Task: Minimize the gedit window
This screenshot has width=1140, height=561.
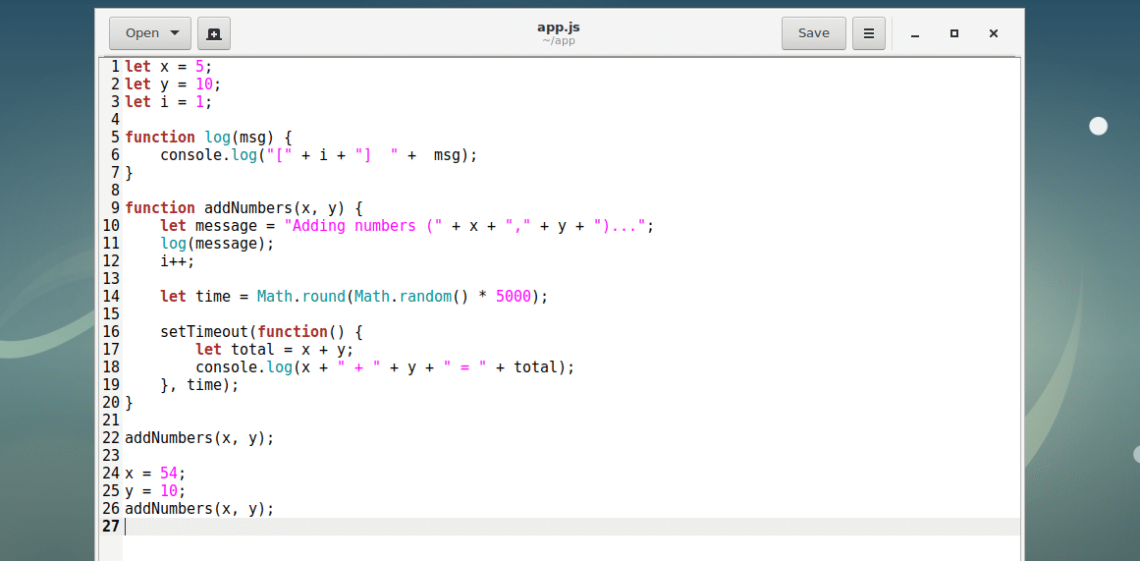Action: click(x=914, y=33)
